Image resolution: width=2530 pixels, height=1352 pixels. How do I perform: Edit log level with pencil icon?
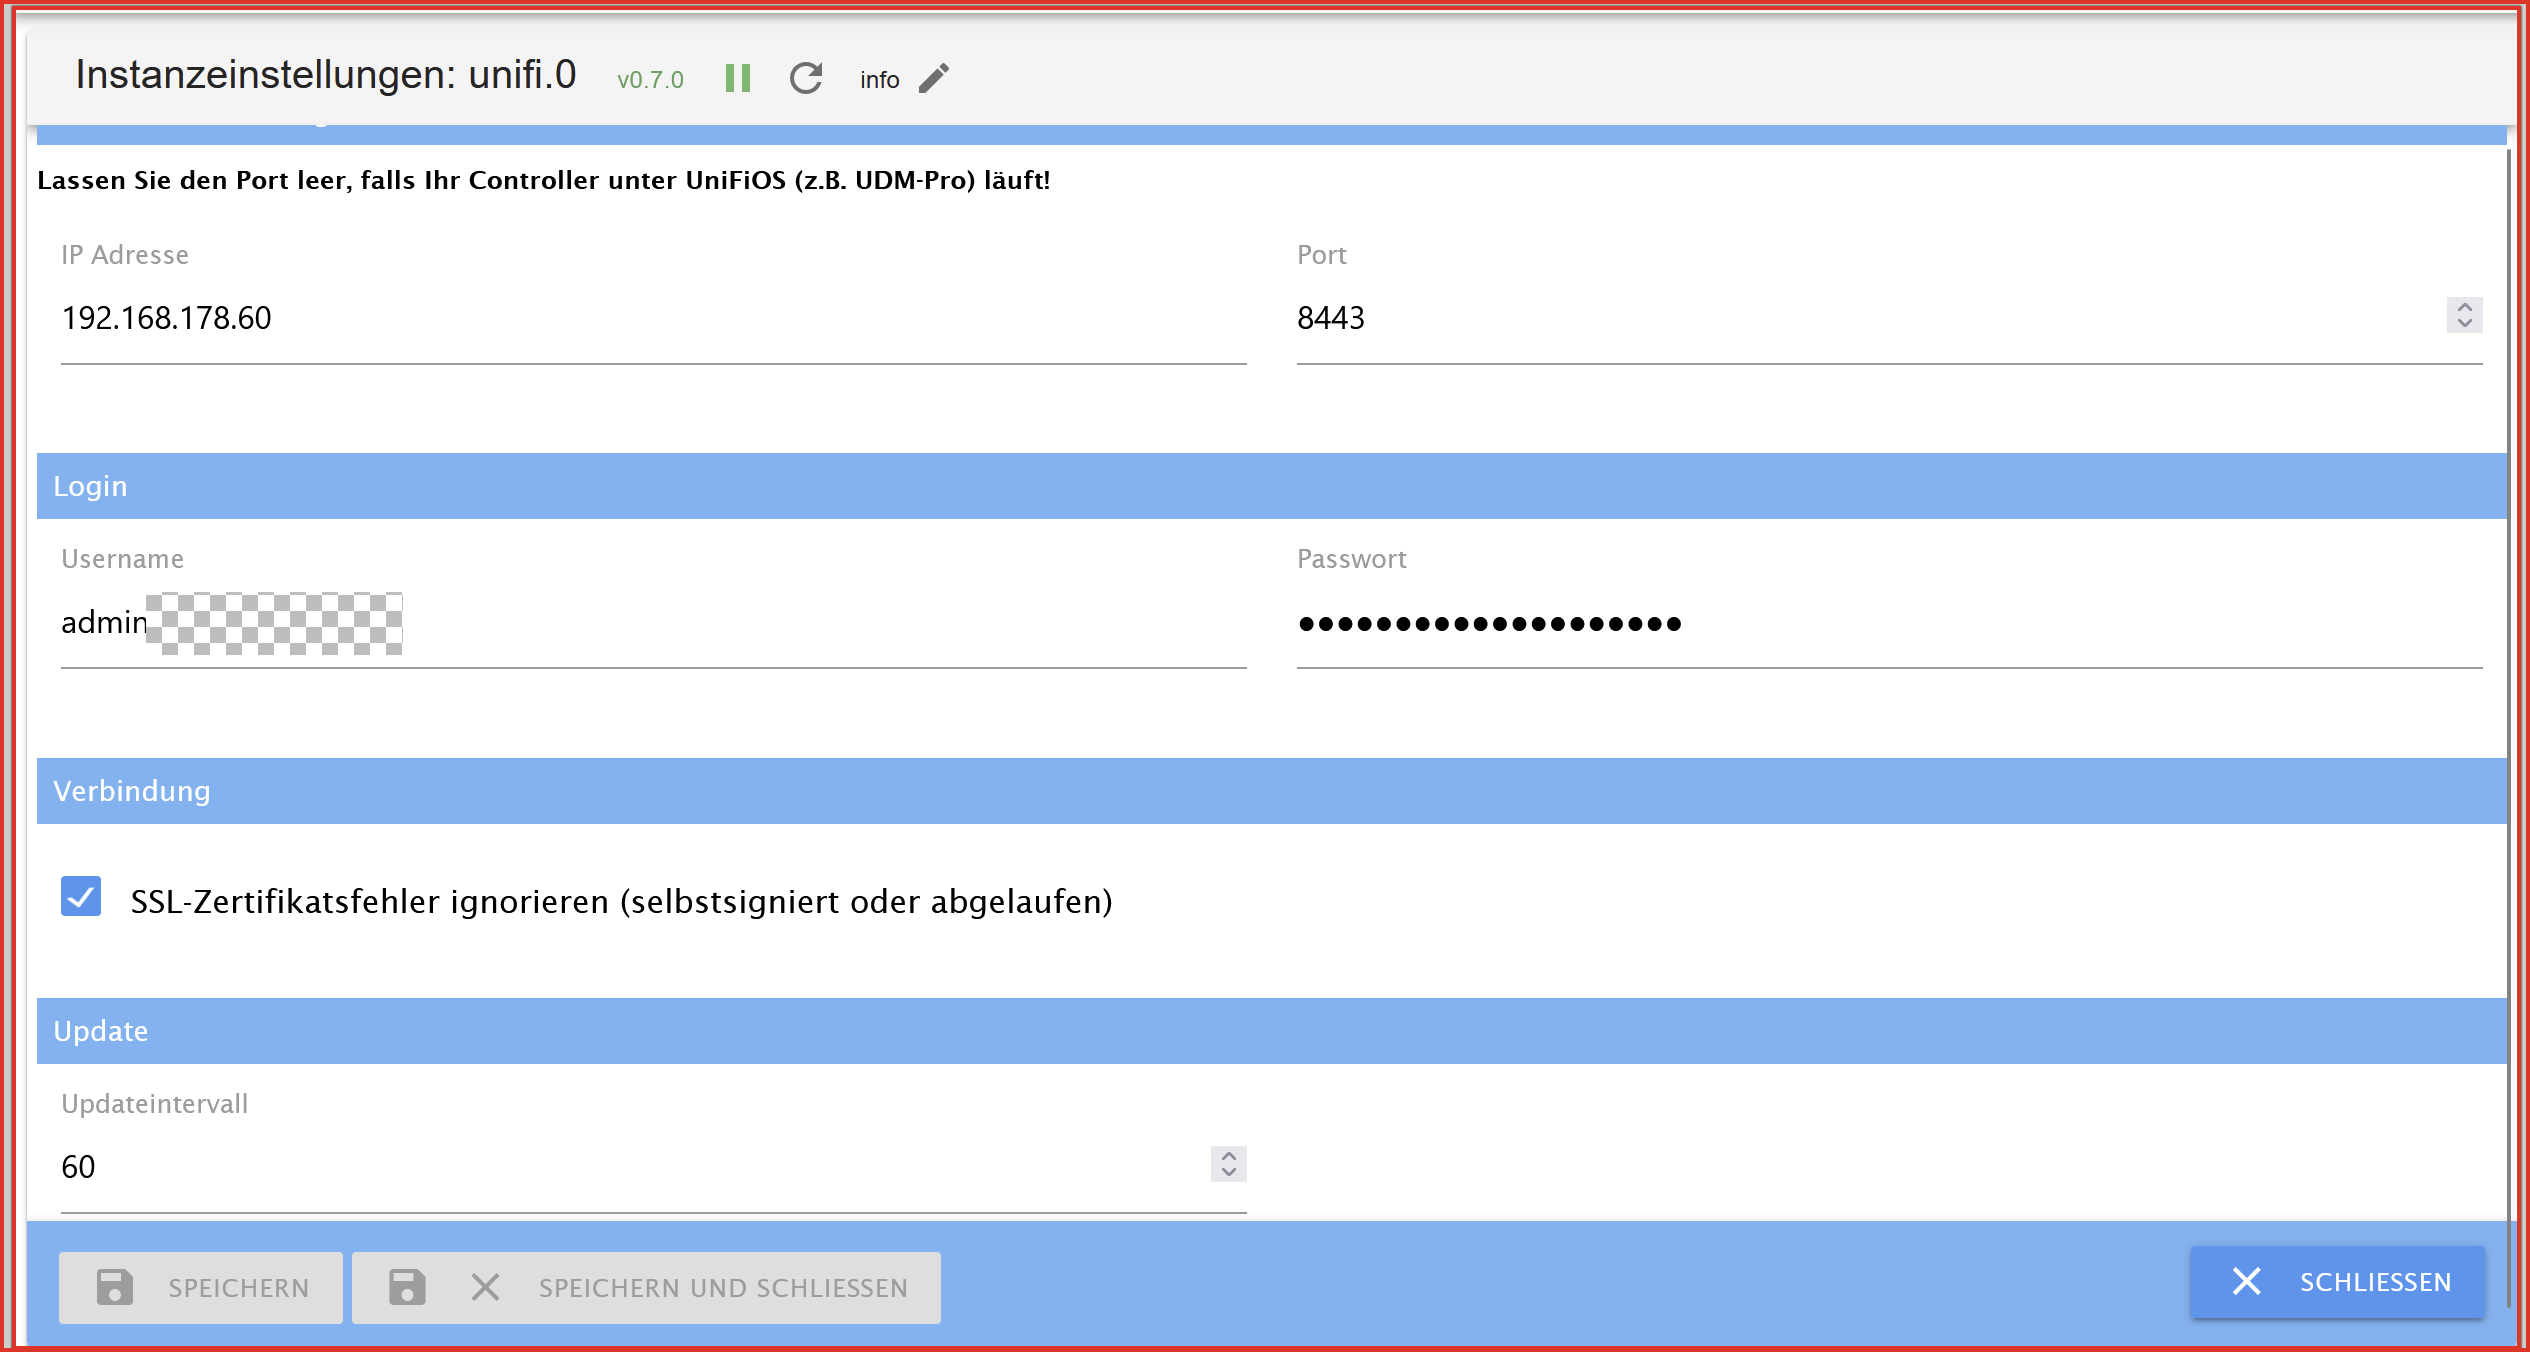933,78
